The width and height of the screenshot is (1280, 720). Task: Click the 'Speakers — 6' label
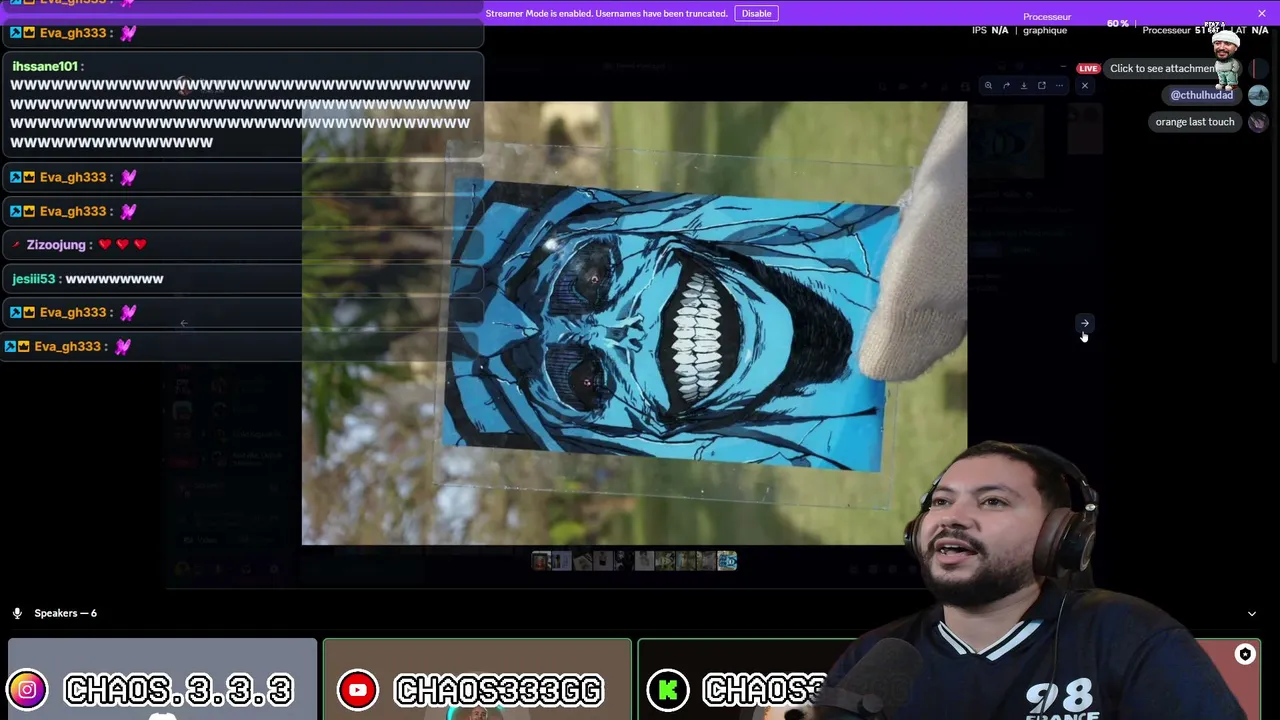pyautogui.click(x=66, y=613)
